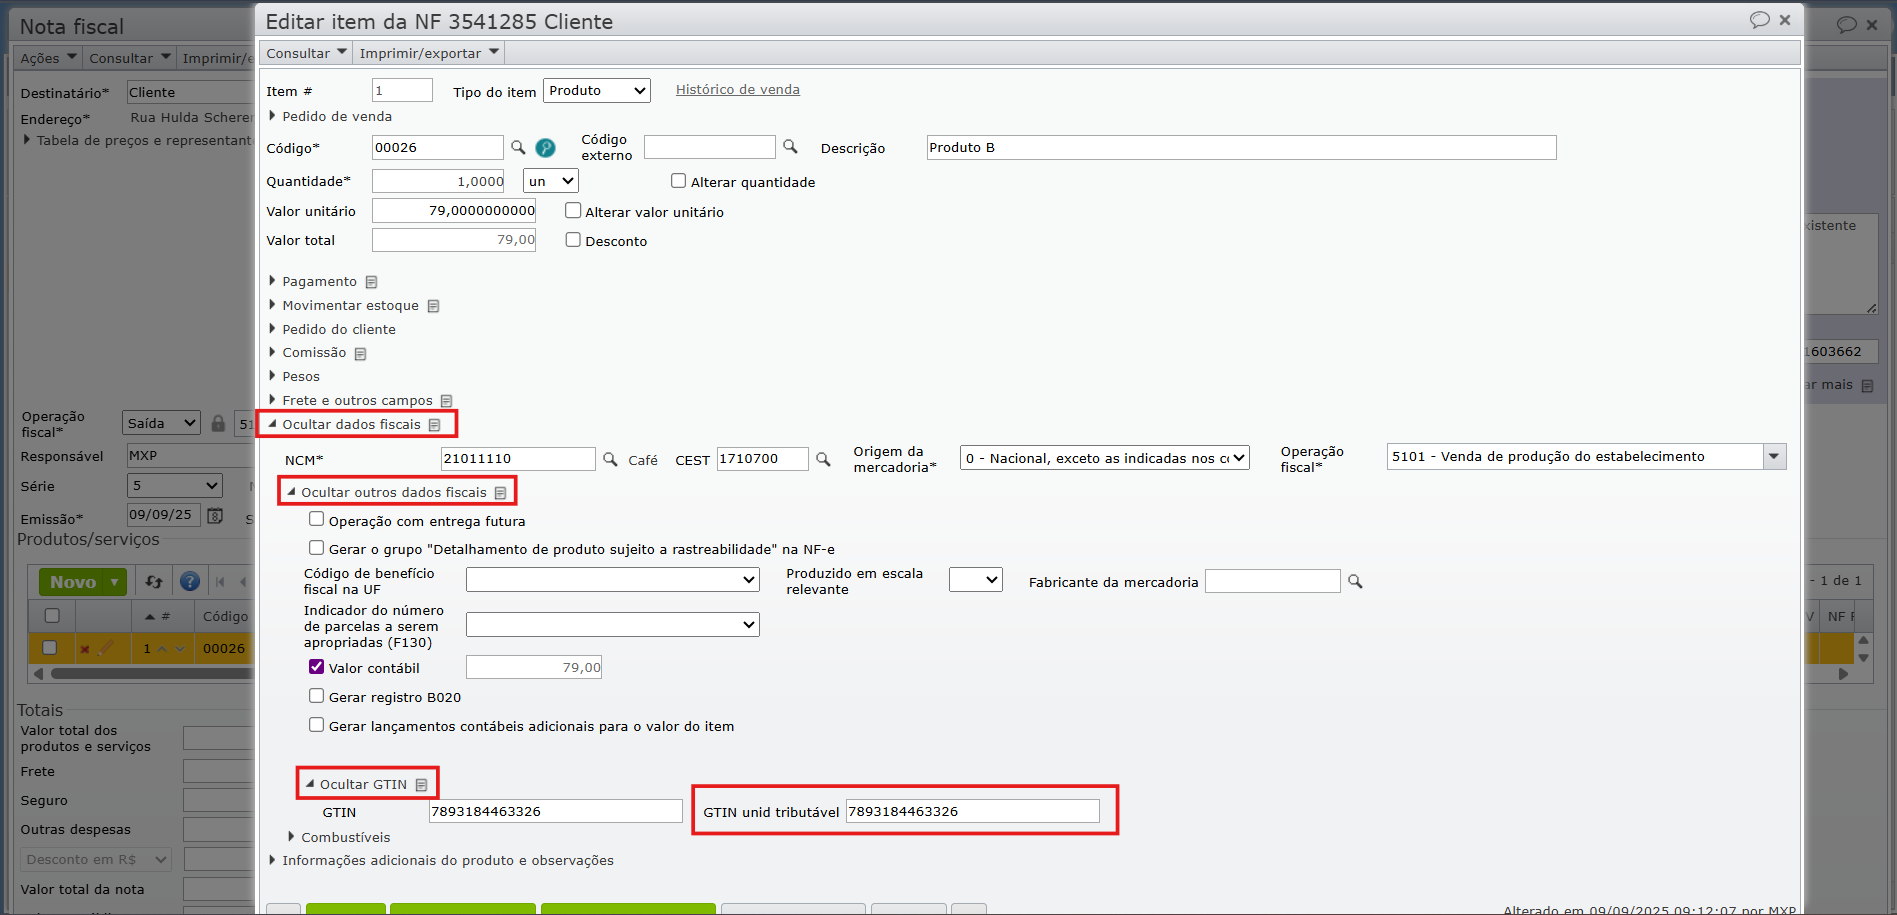Image resolution: width=1897 pixels, height=915 pixels.
Task: Open Imprimir/exportar menu in item dialog
Action: (x=428, y=53)
